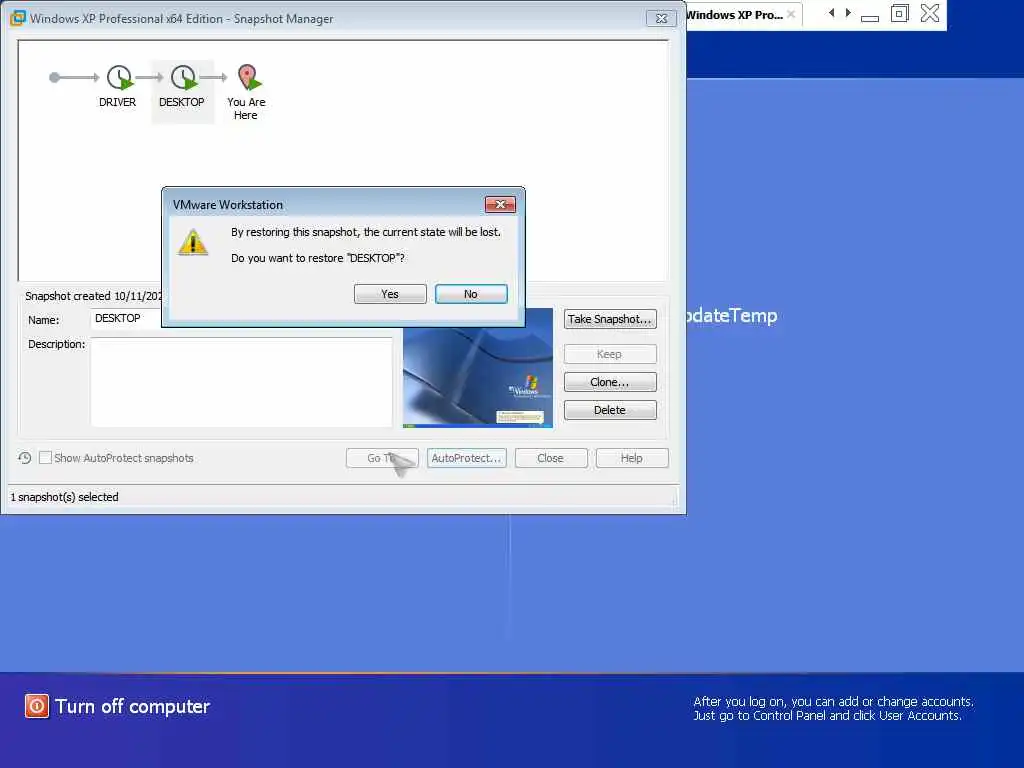Confirm restore by clicking Yes
This screenshot has width=1024, height=768.
point(390,294)
